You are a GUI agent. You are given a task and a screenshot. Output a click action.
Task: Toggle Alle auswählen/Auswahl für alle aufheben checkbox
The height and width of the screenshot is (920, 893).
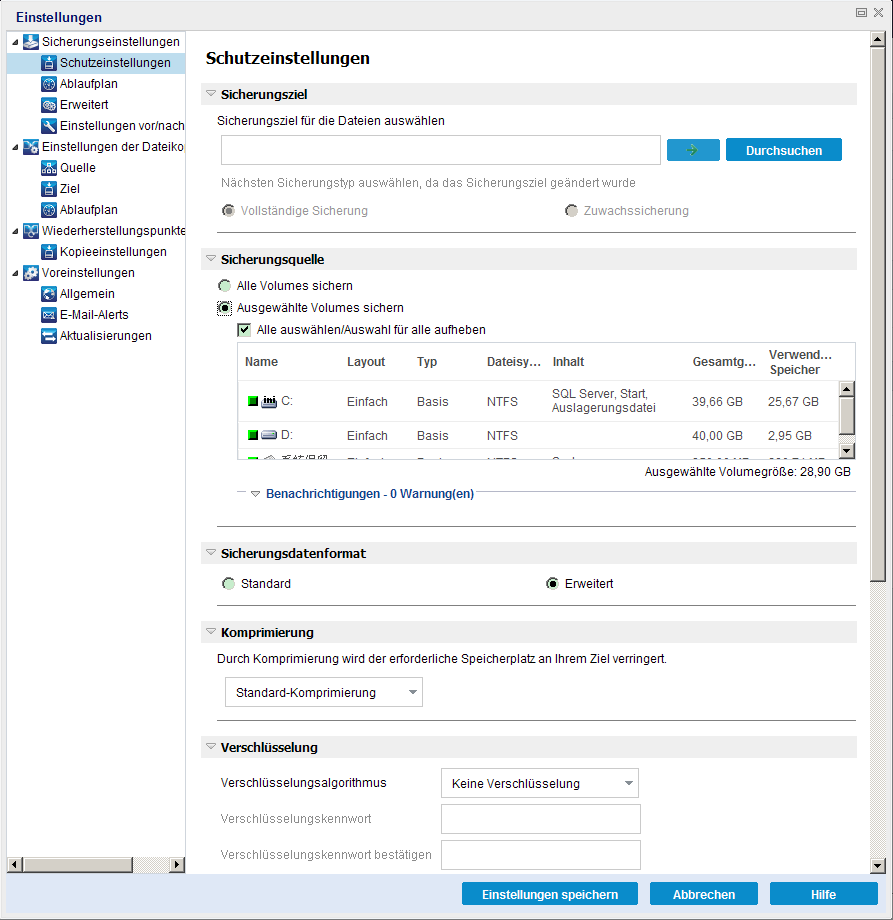(x=244, y=330)
